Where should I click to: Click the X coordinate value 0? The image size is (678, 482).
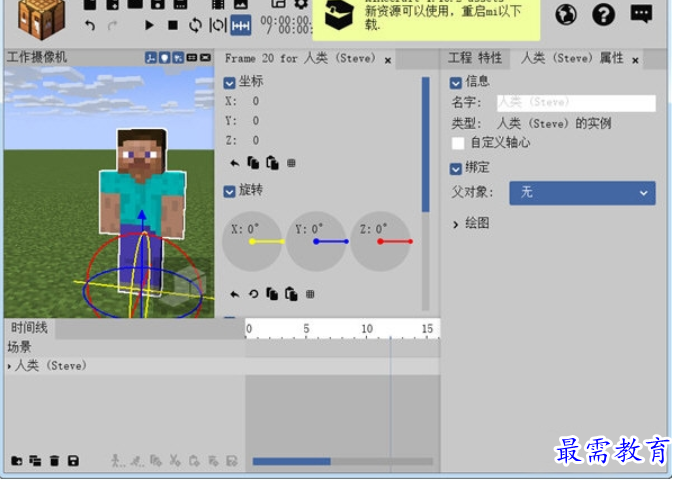[256, 101]
